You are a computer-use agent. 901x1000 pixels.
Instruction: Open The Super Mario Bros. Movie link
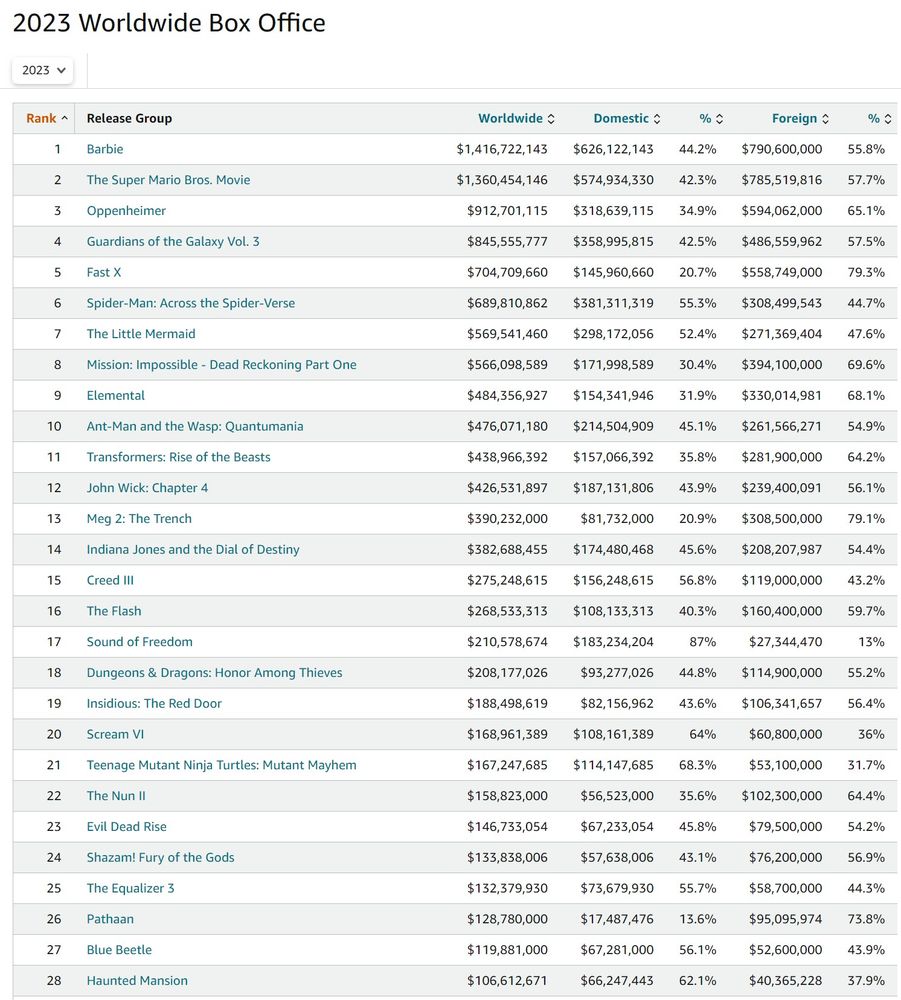pos(168,180)
